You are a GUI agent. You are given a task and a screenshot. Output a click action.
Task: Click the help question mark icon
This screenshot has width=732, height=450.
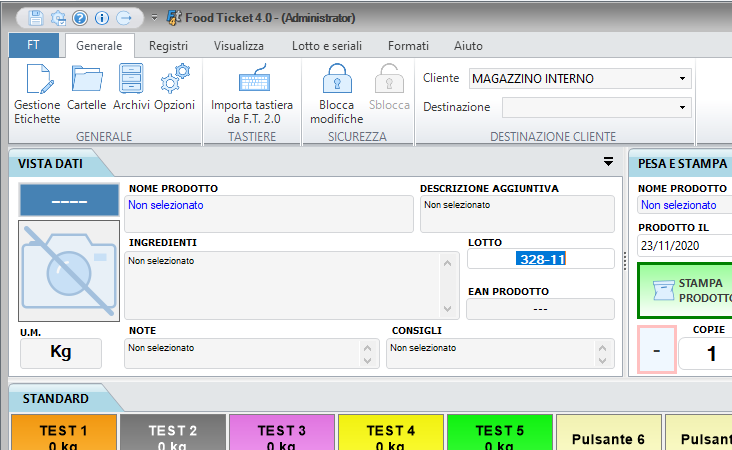[x=80, y=18]
